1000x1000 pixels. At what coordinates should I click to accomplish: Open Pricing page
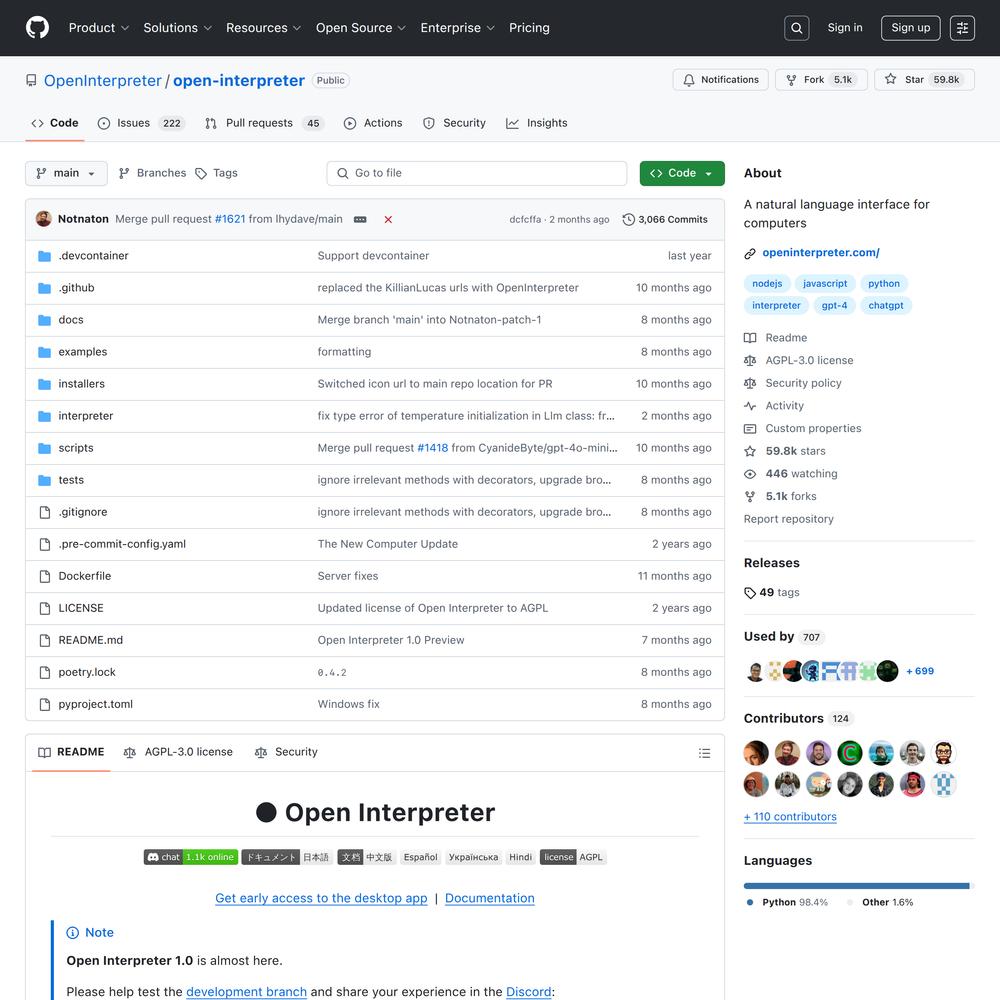pyautogui.click(x=529, y=28)
